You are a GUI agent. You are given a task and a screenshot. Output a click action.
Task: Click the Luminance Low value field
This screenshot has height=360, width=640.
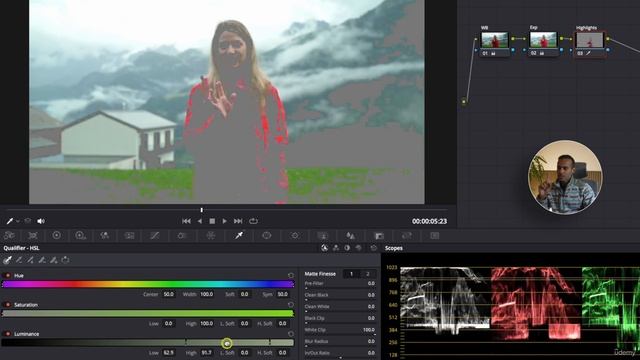pos(169,353)
